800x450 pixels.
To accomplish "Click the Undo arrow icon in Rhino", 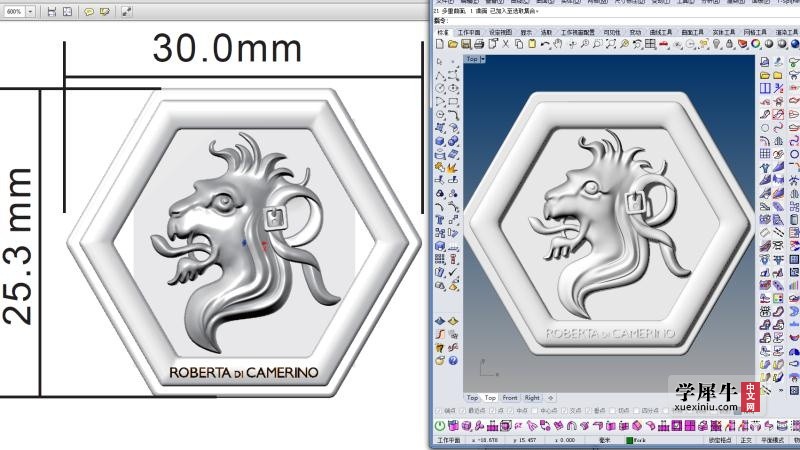I will (x=545, y=44).
